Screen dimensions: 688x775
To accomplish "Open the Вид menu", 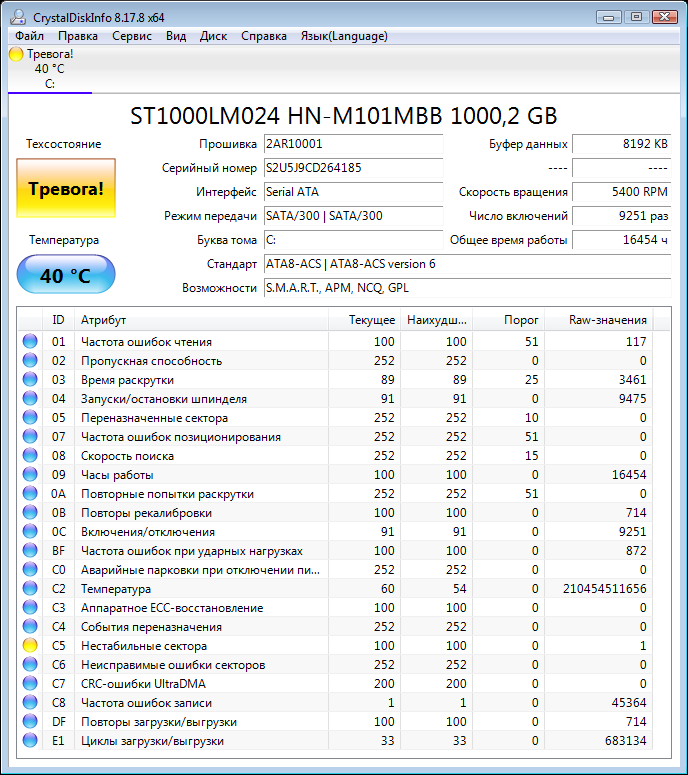I will click(176, 36).
